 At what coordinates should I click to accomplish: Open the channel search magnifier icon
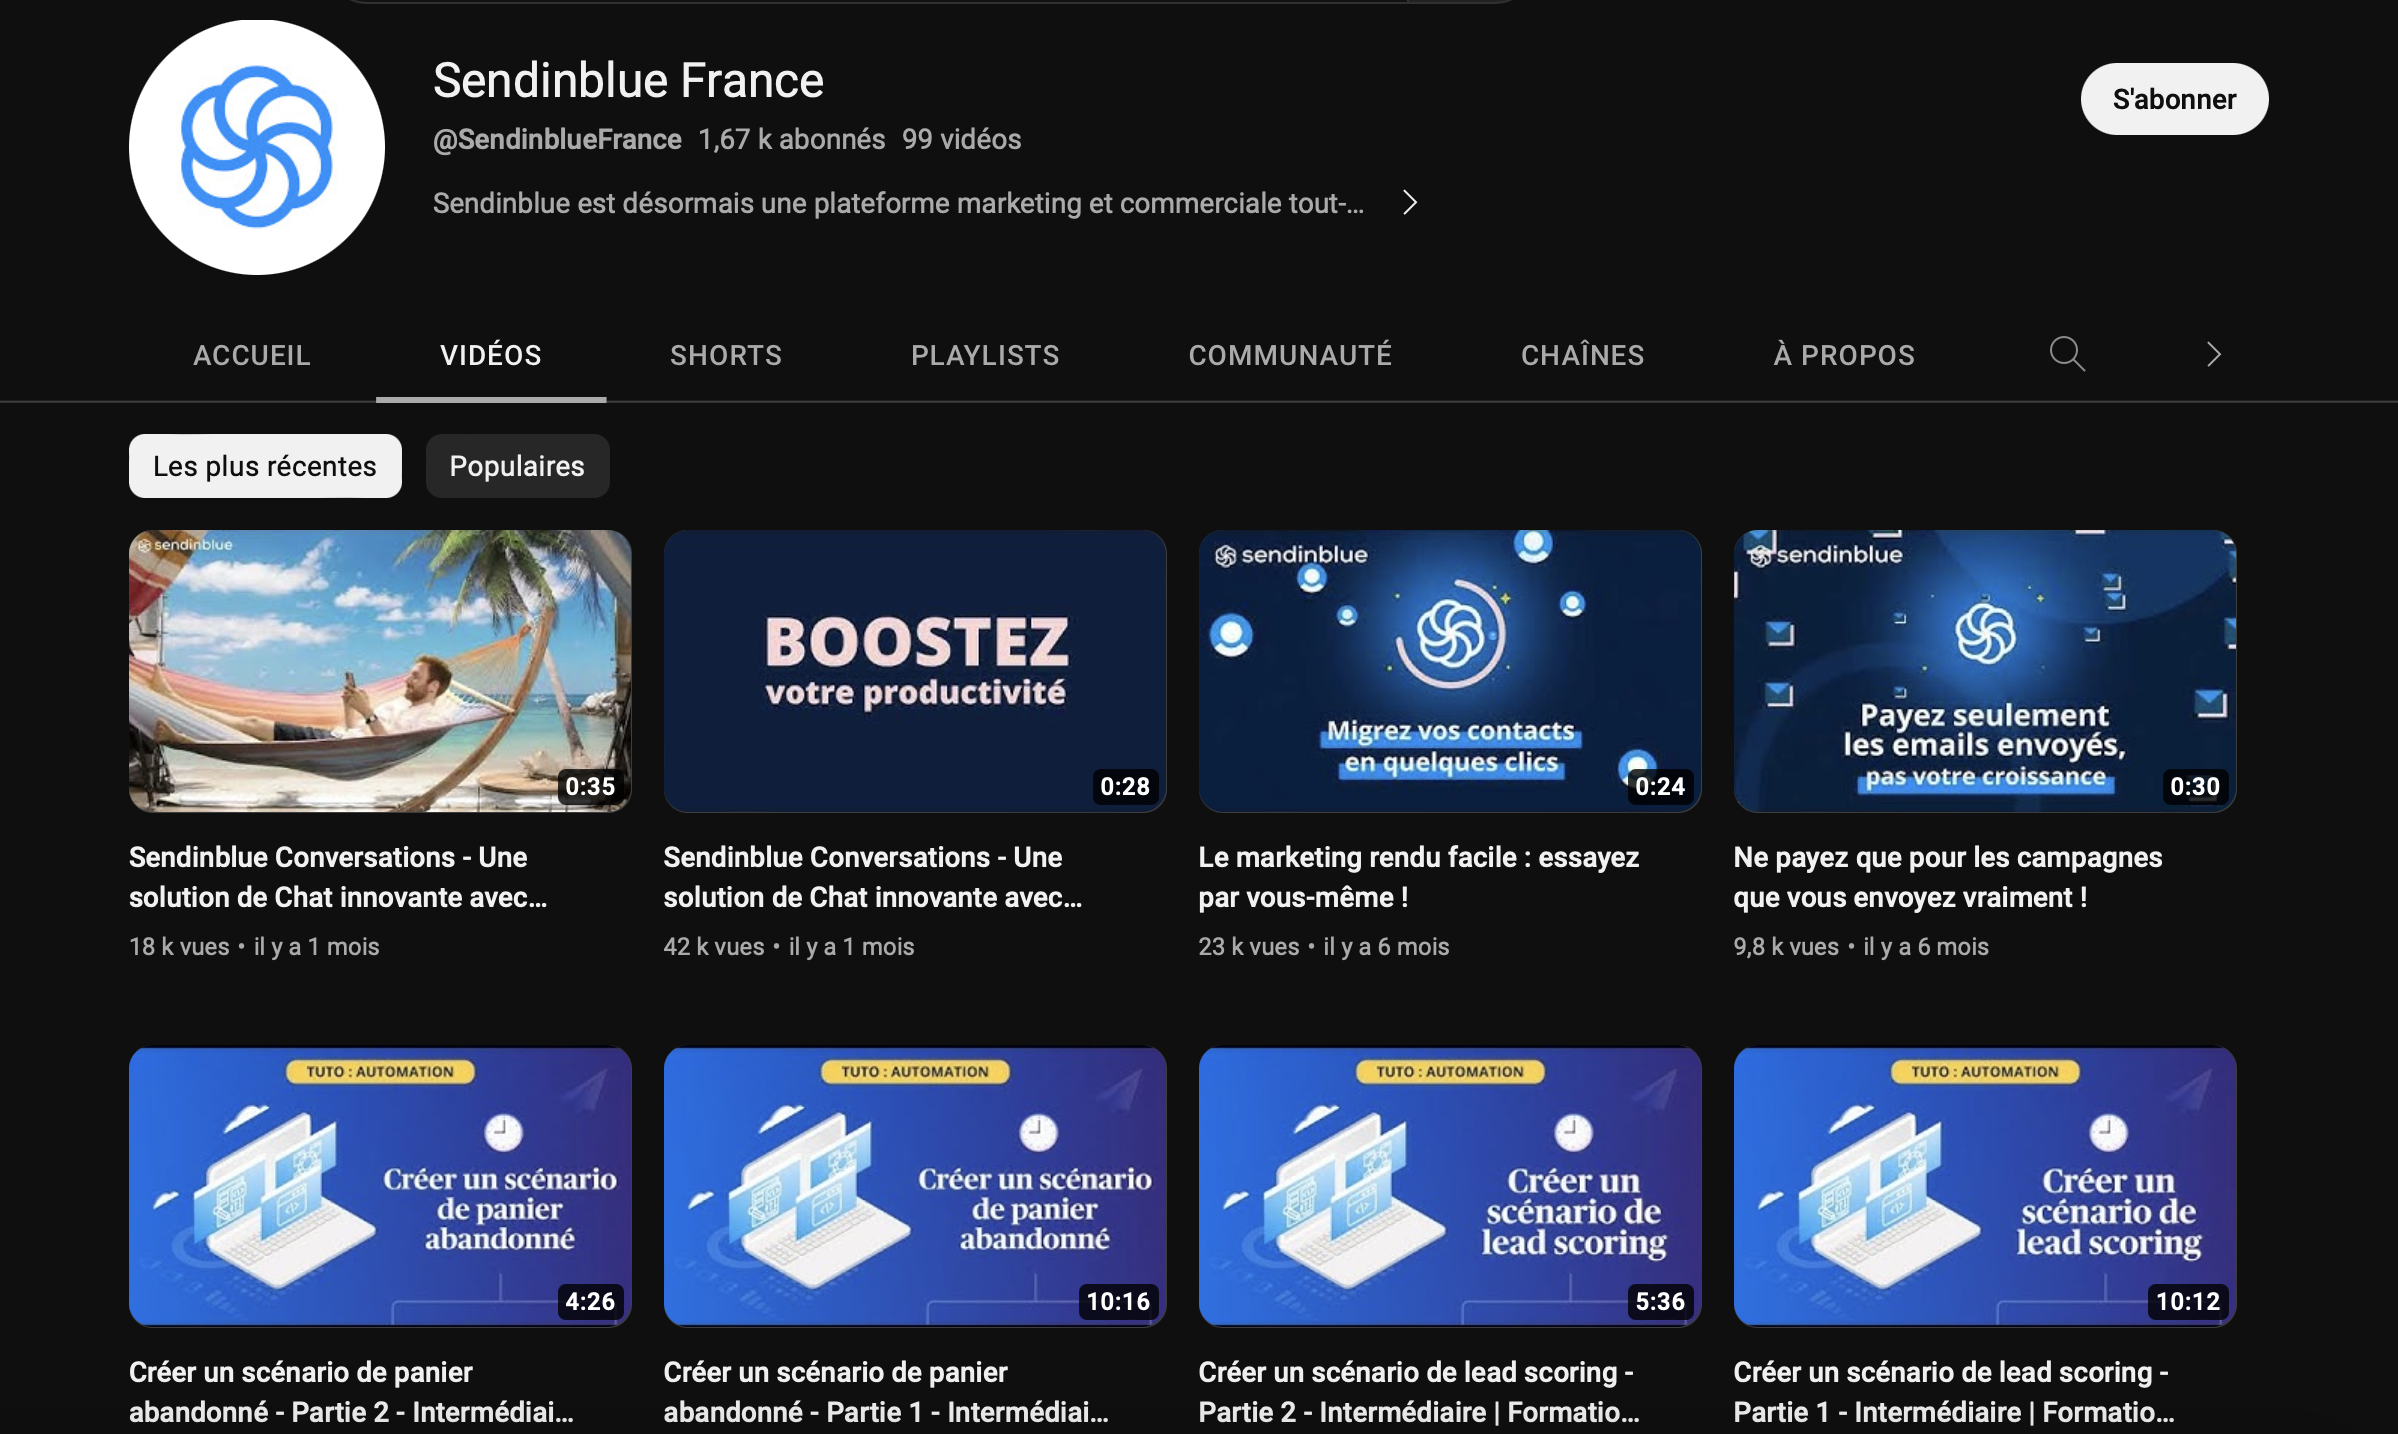(x=2066, y=354)
